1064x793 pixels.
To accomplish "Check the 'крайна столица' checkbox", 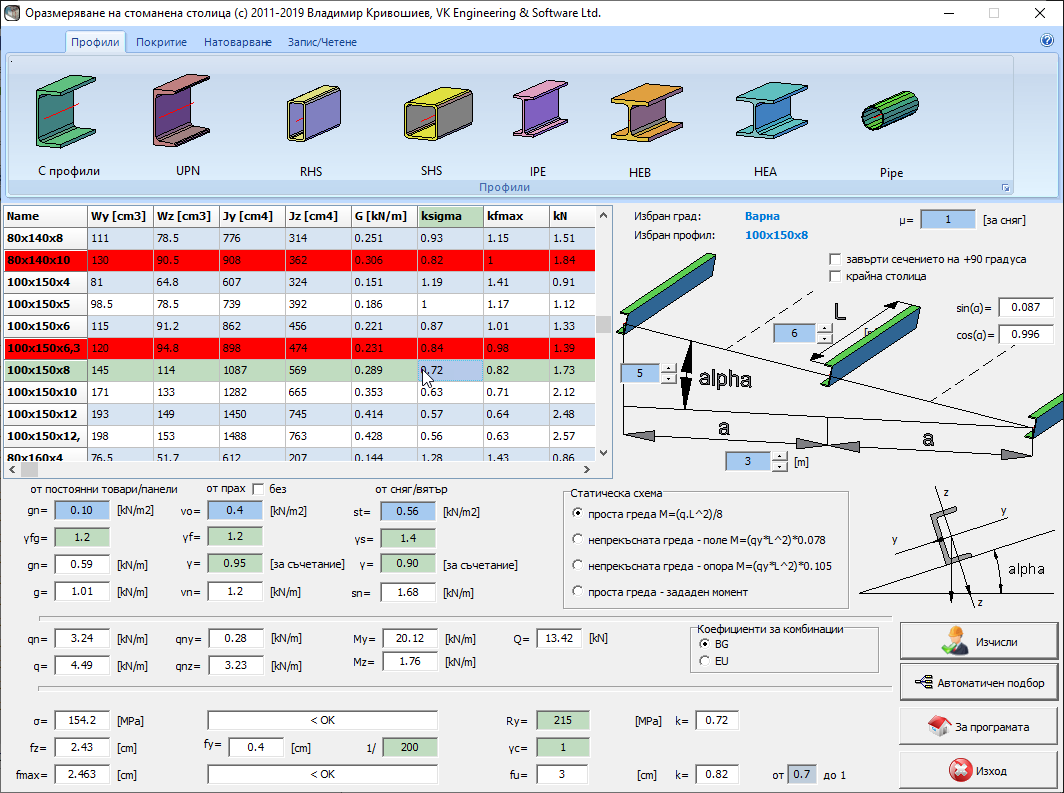I will [836, 276].
